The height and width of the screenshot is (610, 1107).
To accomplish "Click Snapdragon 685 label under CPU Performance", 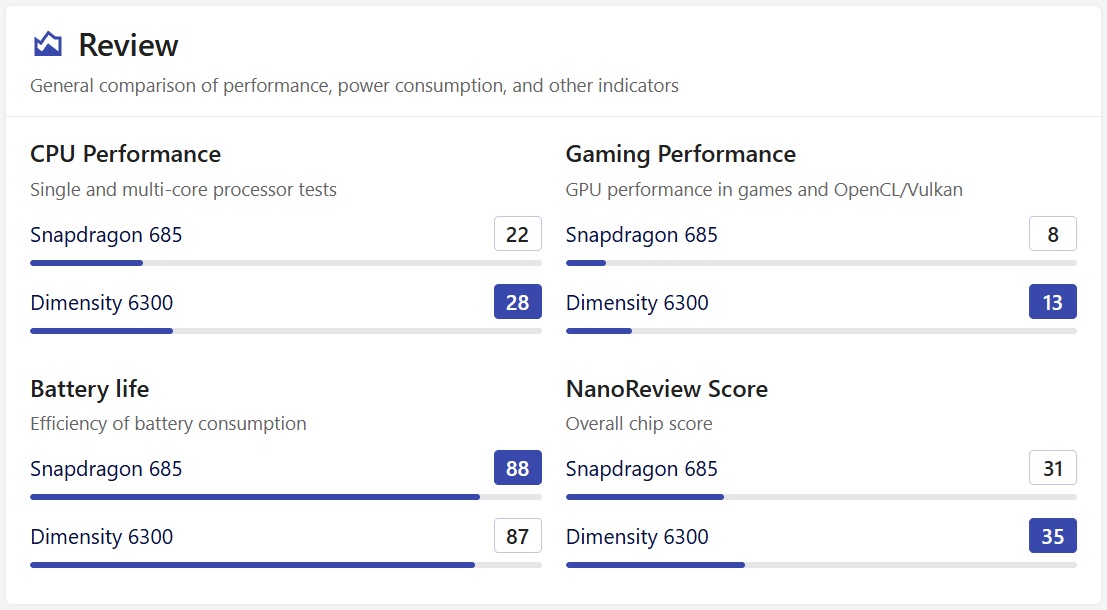I will (x=106, y=235).
